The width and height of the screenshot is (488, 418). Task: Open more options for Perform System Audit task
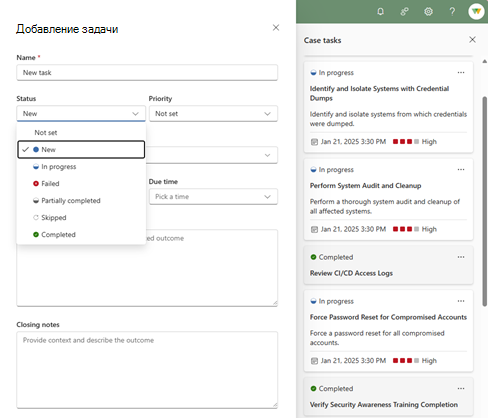(461, 170)
